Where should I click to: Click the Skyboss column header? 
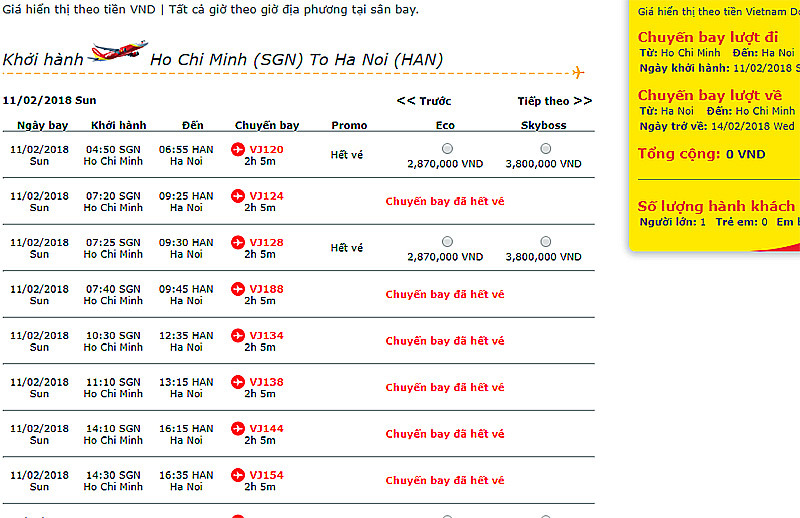click(544, 126)
